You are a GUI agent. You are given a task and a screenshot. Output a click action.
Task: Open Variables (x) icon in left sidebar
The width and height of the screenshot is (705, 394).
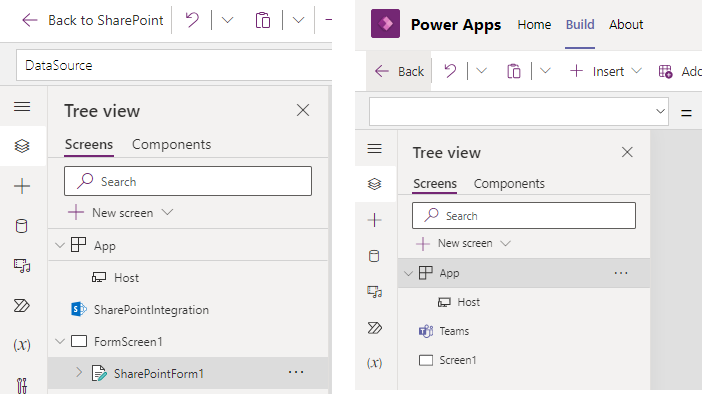pos(22,345)
